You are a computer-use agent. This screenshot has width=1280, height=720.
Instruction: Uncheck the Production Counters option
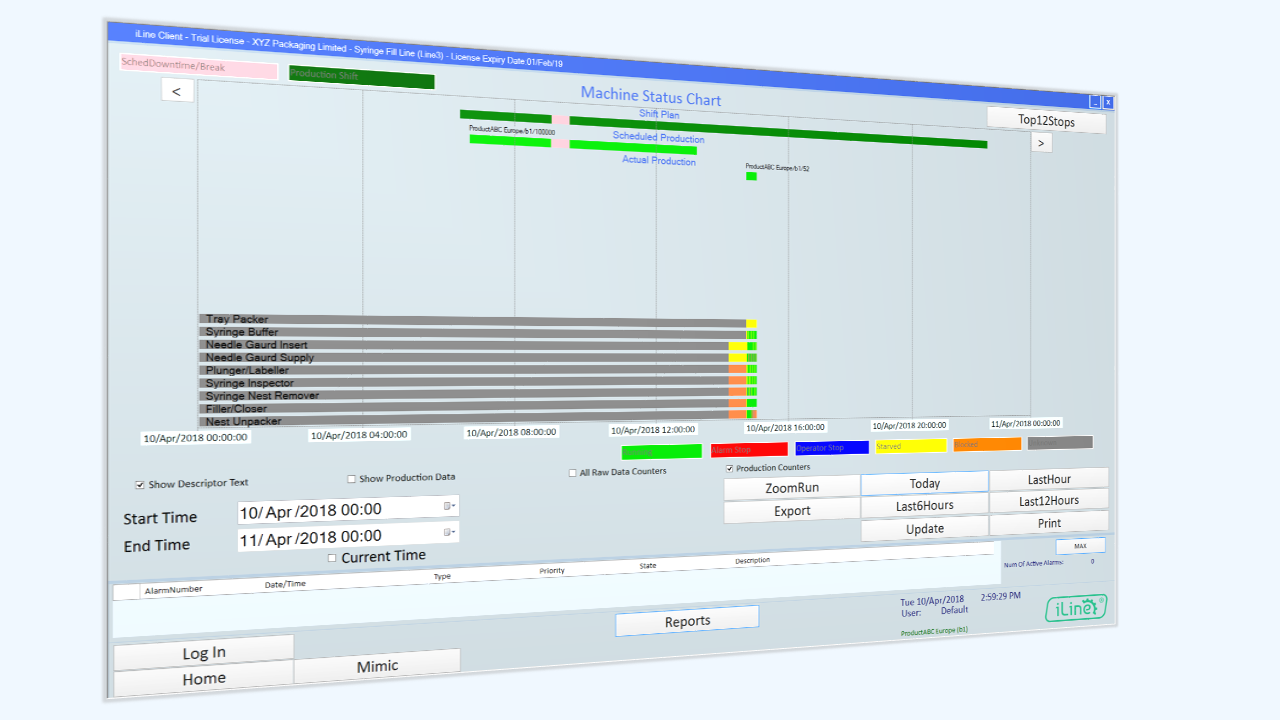pos(730,468)
